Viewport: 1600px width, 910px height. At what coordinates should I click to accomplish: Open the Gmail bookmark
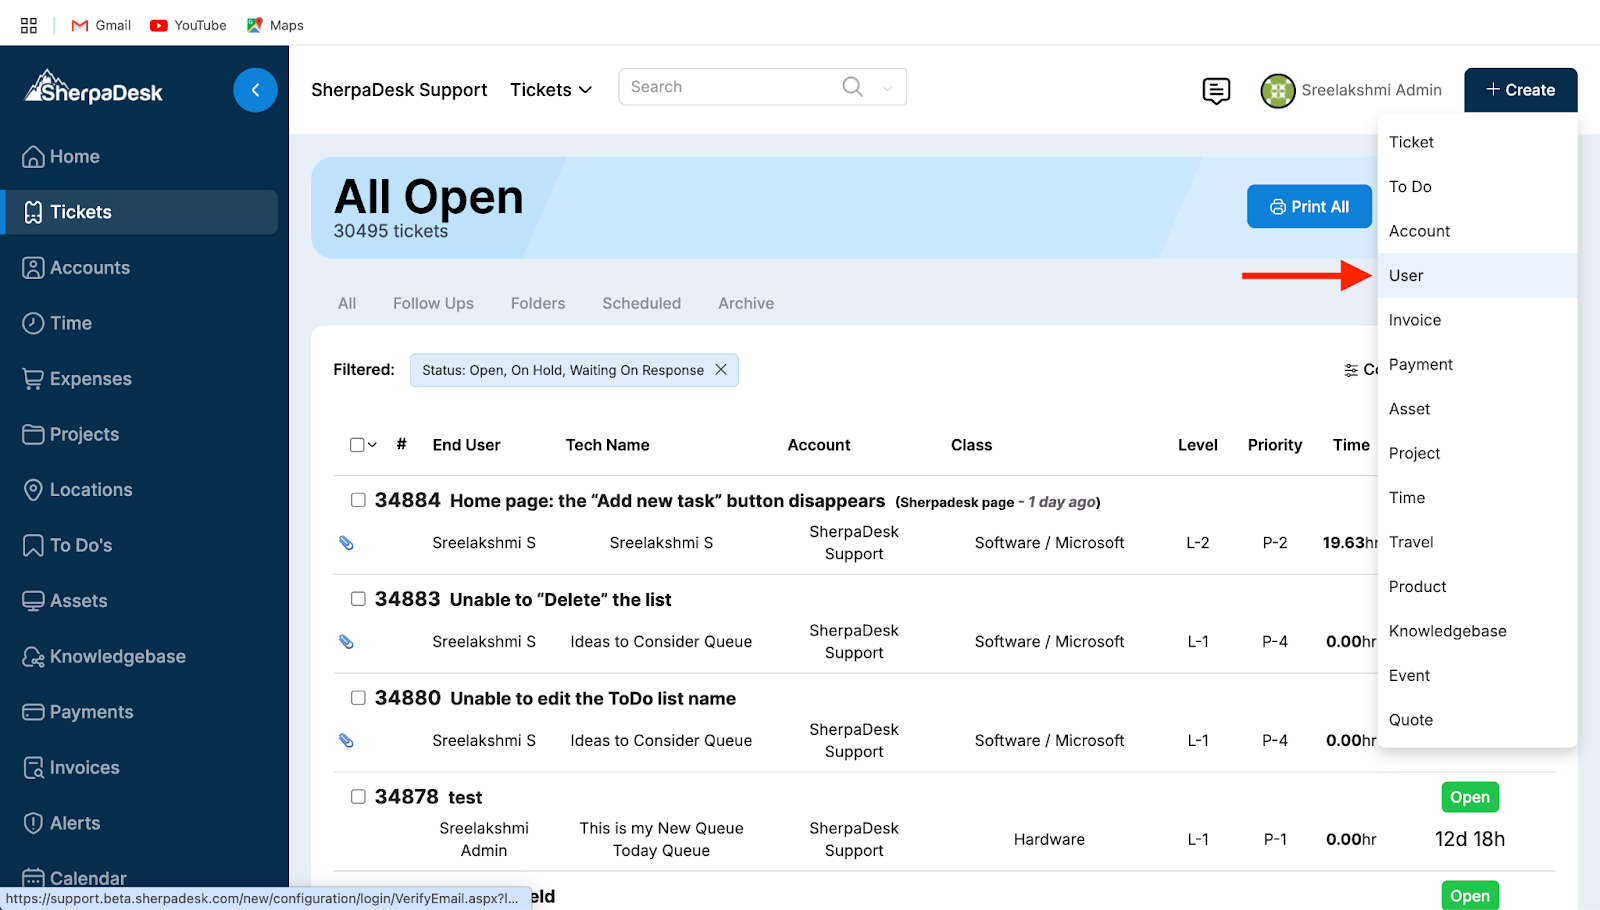pos(101,25)
